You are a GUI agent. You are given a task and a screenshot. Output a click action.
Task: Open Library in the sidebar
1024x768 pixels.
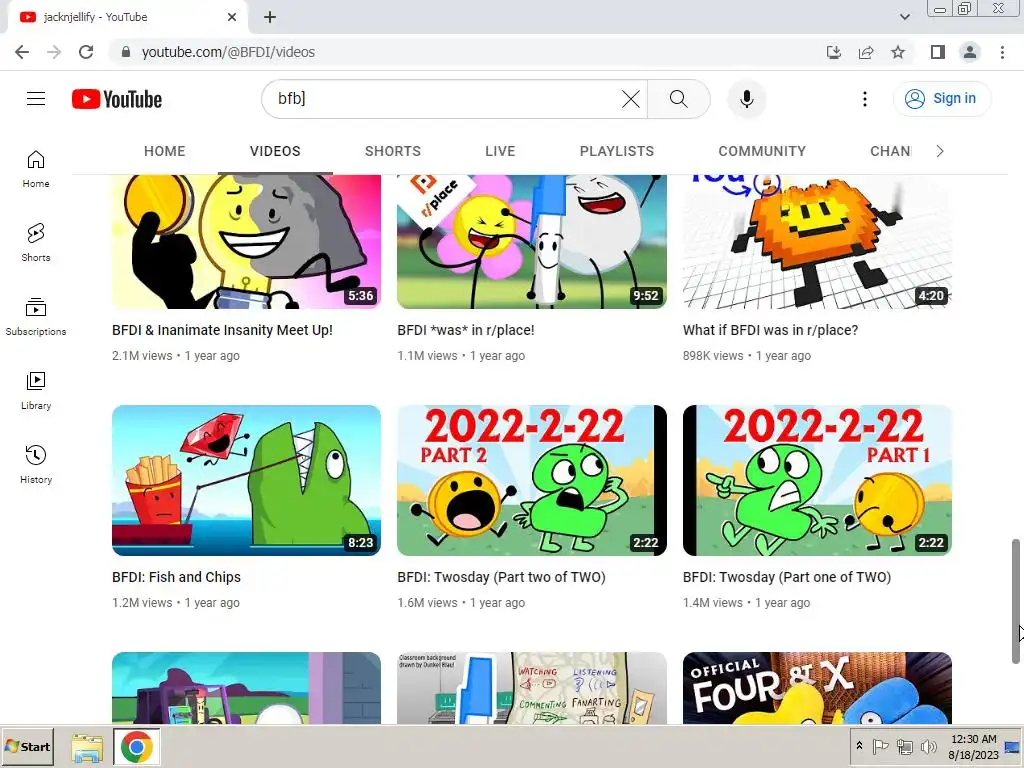pos(36,391)
